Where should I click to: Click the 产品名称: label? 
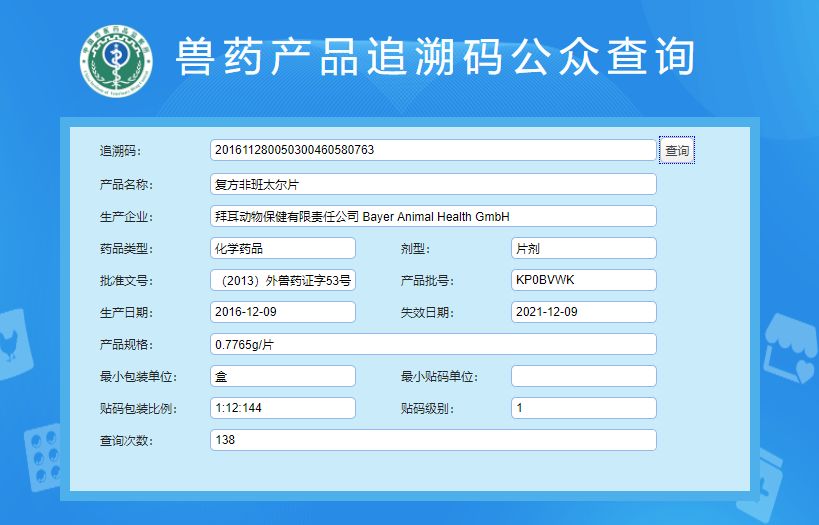(x=126, y=184)
